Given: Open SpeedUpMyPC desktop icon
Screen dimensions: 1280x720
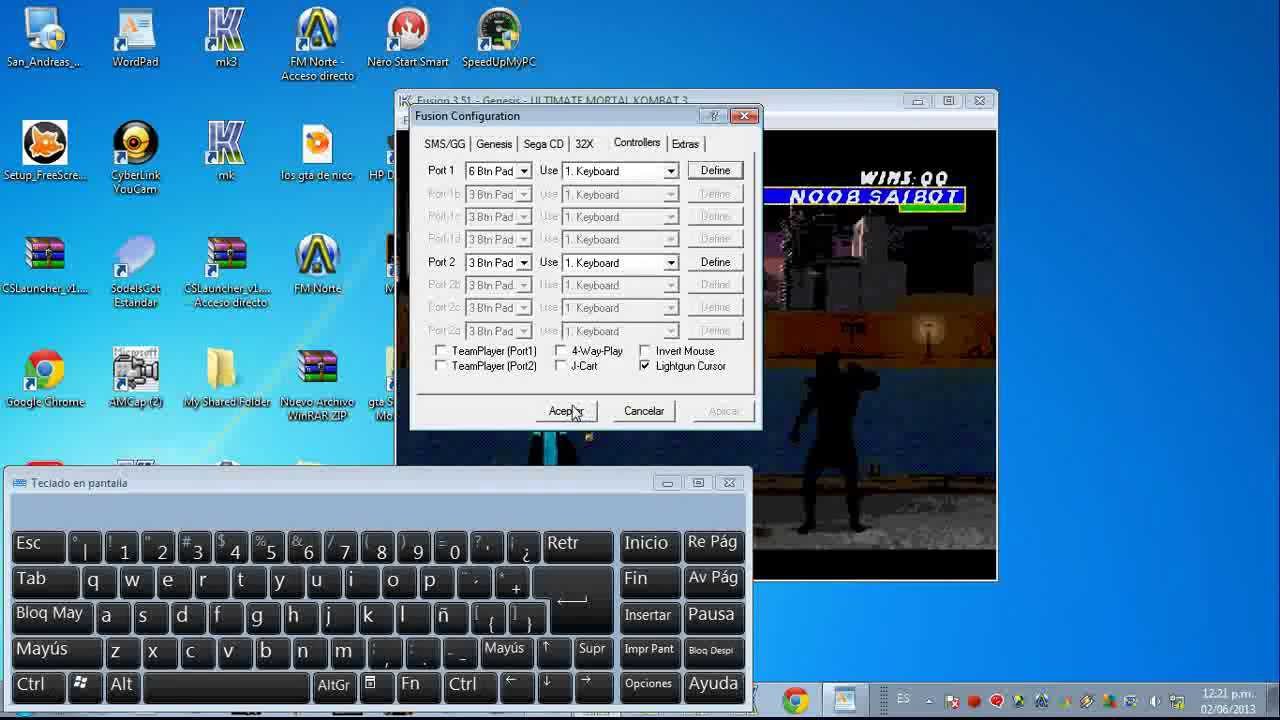Looking at the screenshot, I should [499, 38].
